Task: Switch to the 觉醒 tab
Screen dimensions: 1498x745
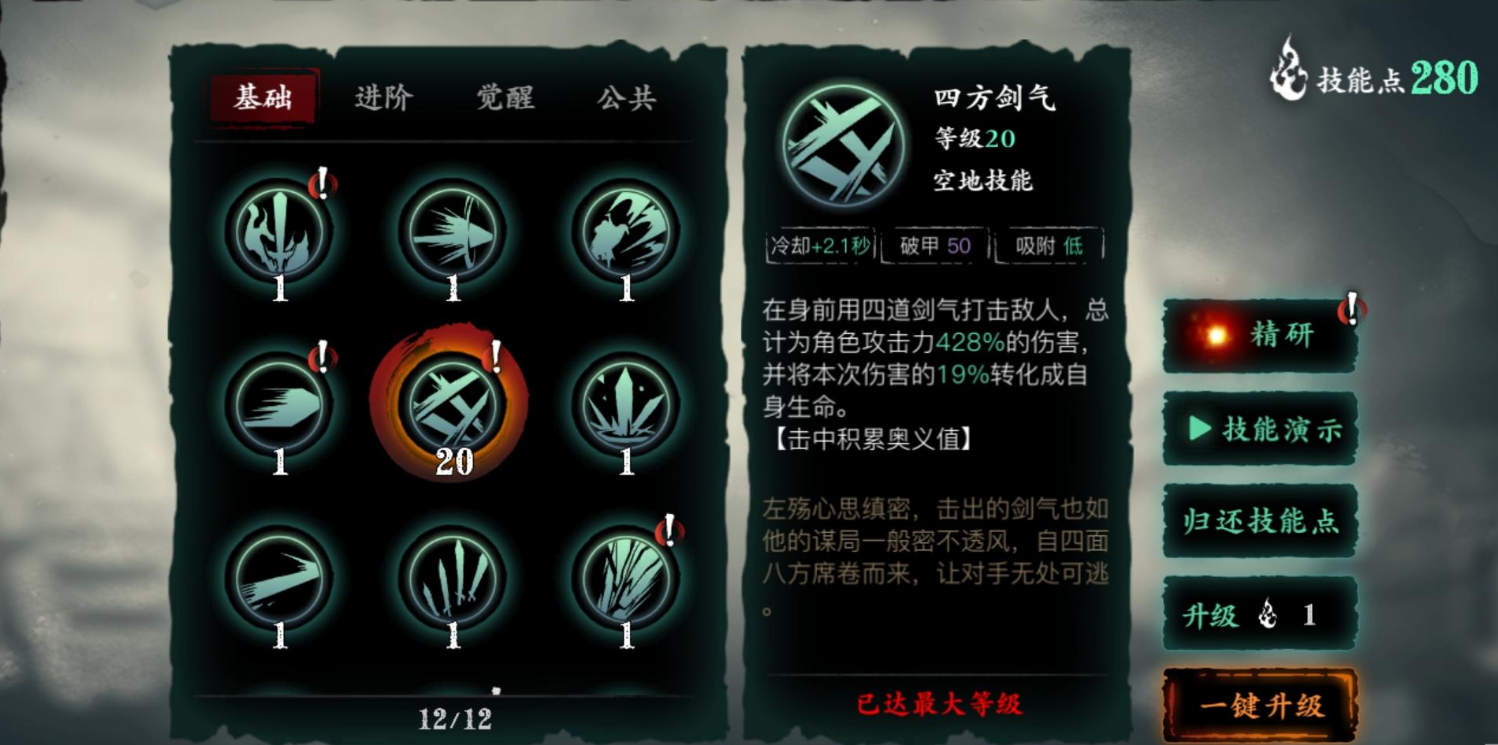Action: point(505,98)
